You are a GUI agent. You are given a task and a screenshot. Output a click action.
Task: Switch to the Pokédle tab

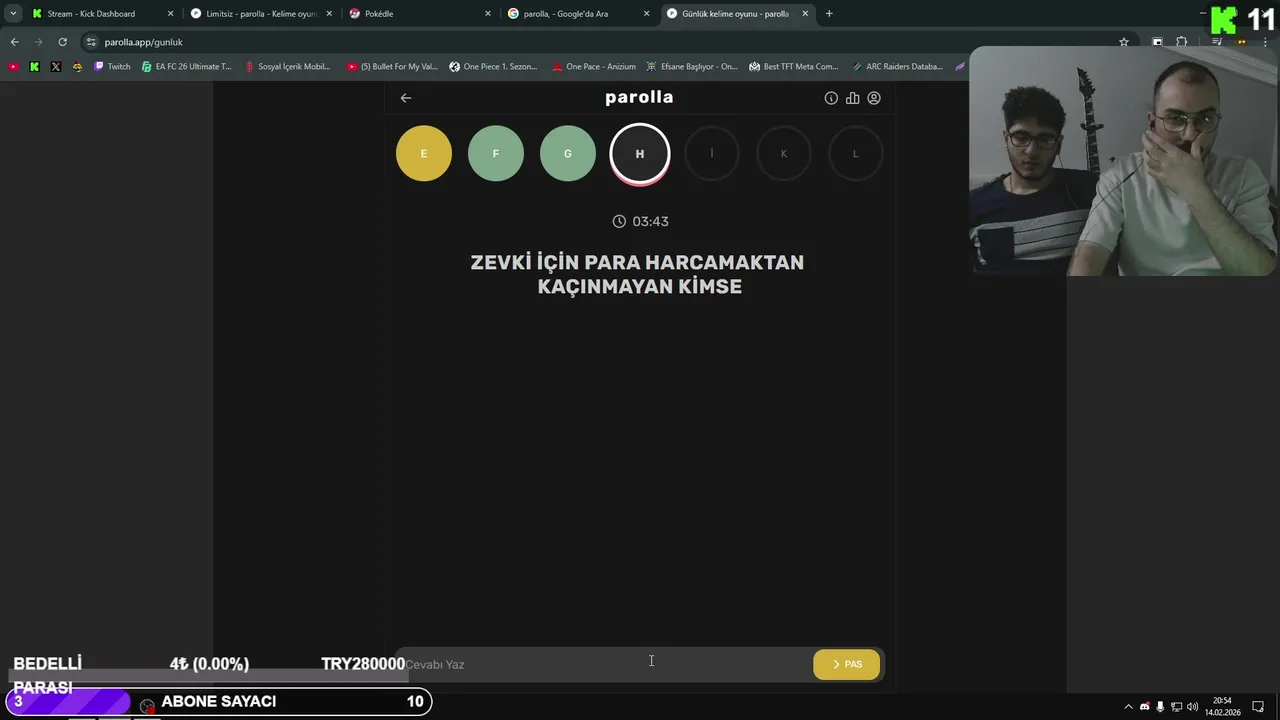pos(420,14)
